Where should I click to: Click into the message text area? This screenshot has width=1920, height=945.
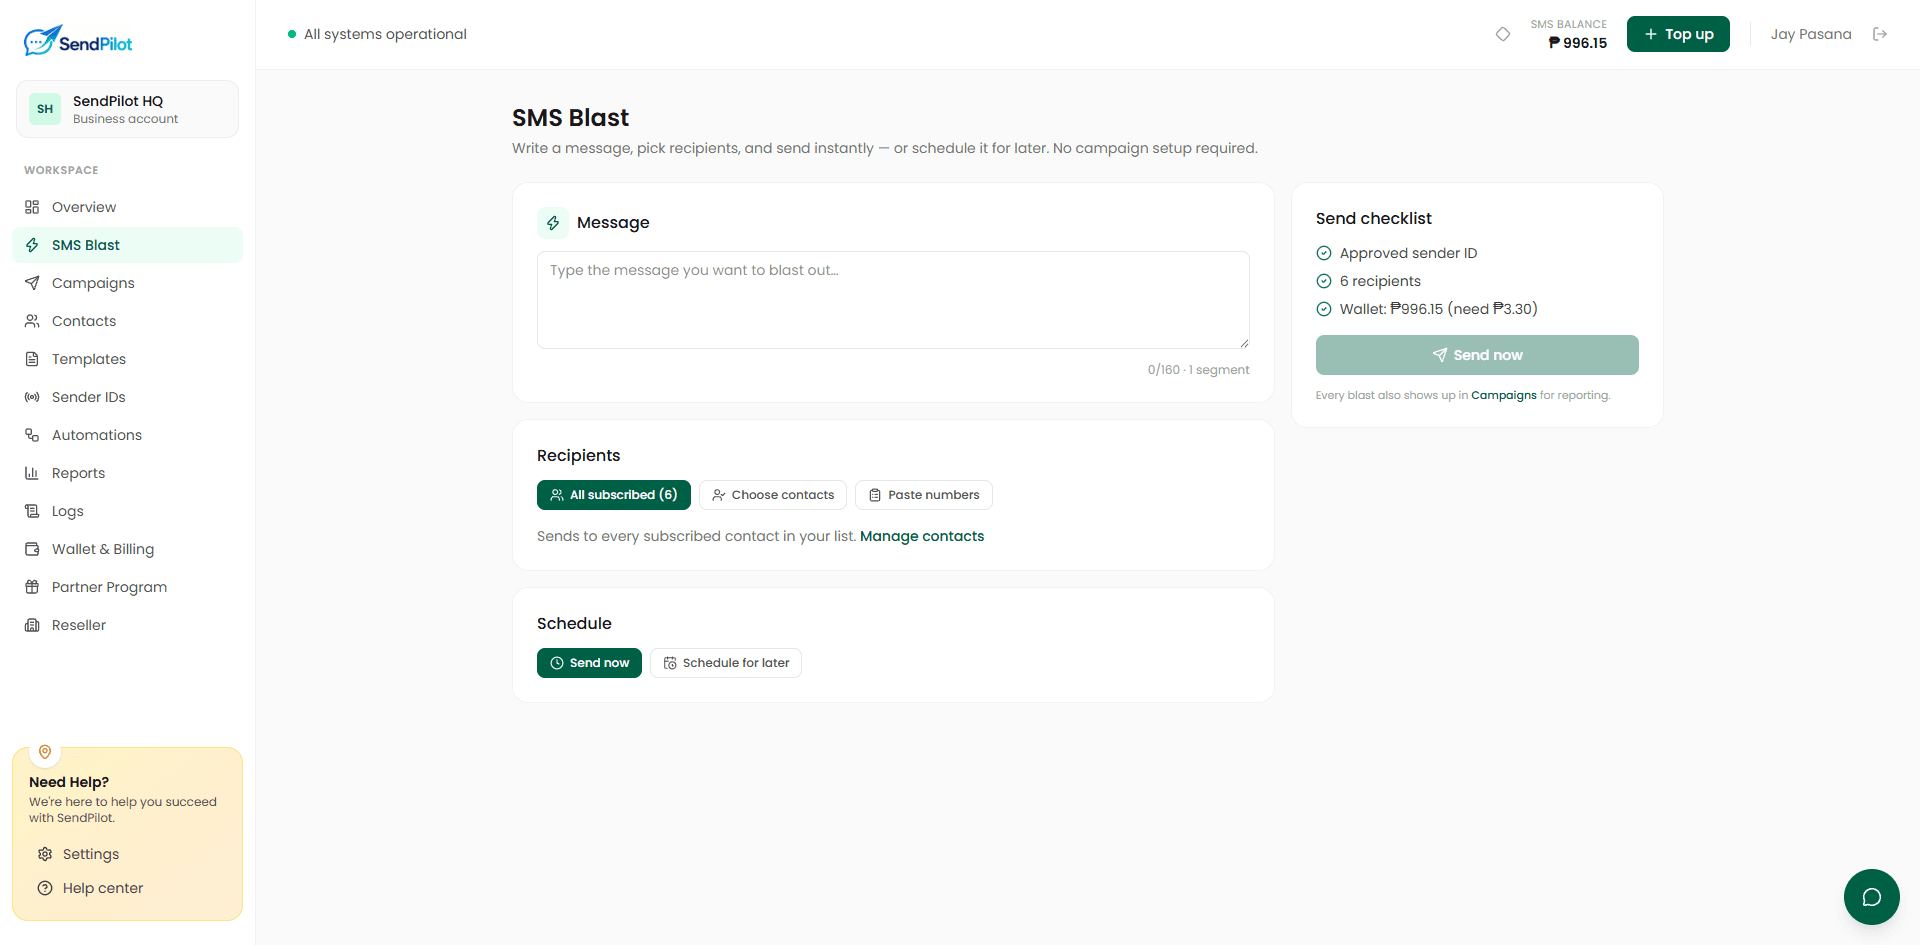coord(893,300)
